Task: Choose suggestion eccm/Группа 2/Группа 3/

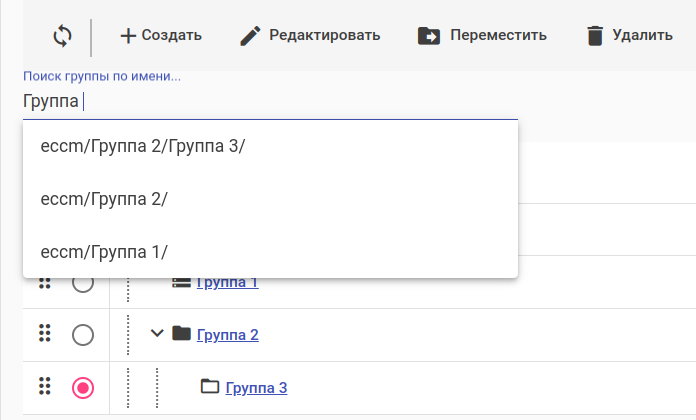Action: [143, 146]
